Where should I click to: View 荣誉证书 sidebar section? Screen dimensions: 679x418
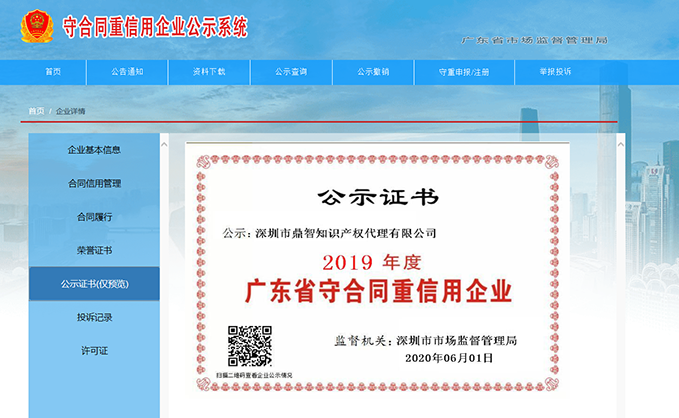pyautogui.click(x=94, y=250)
